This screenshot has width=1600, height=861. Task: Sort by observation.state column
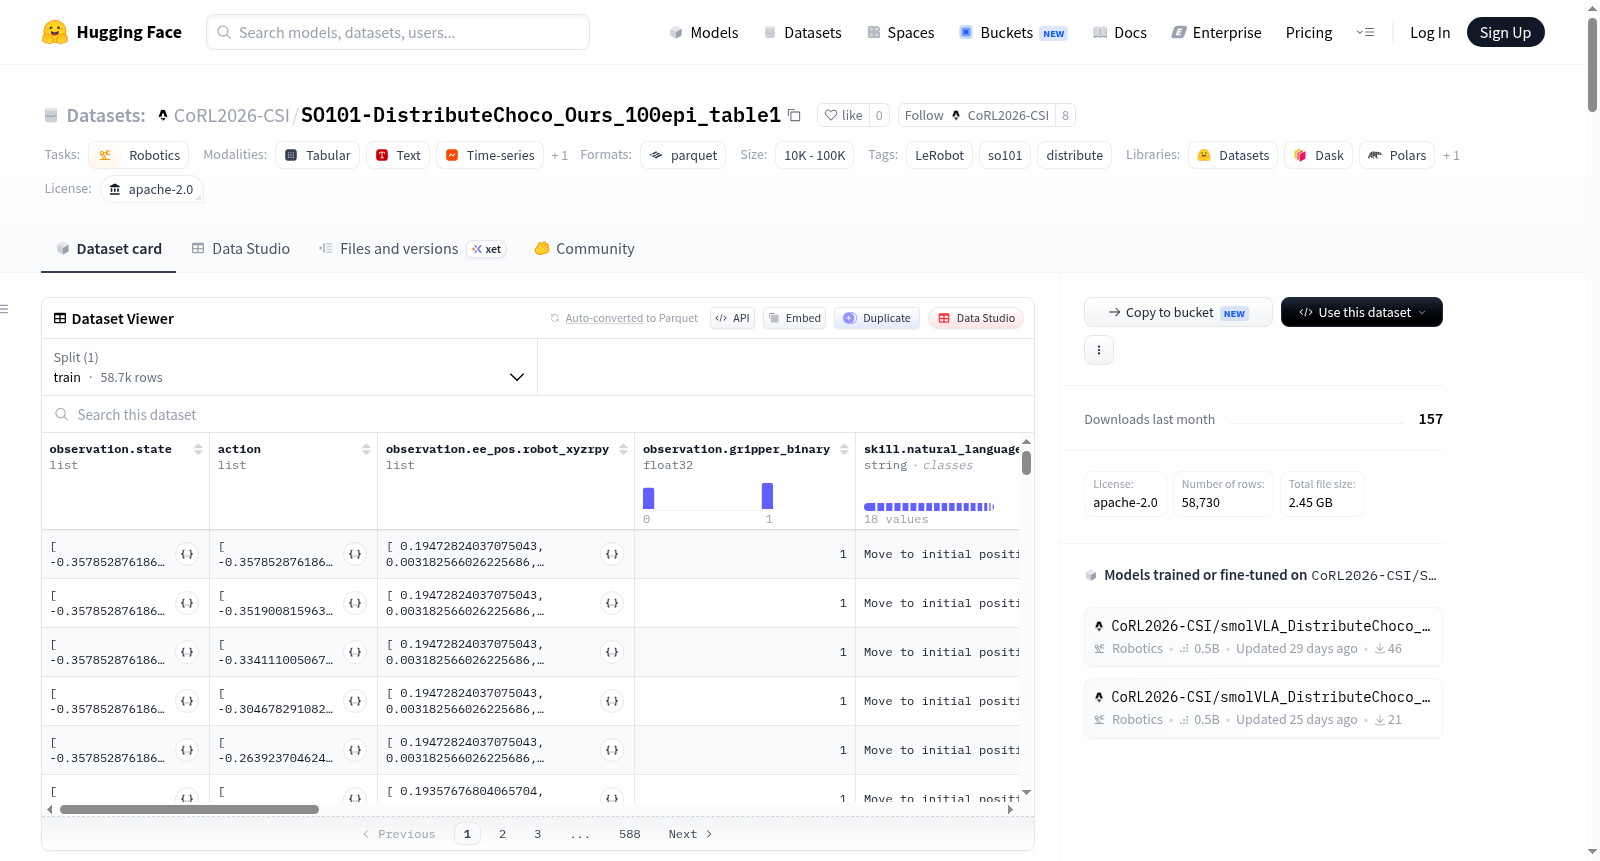(198, 449)
